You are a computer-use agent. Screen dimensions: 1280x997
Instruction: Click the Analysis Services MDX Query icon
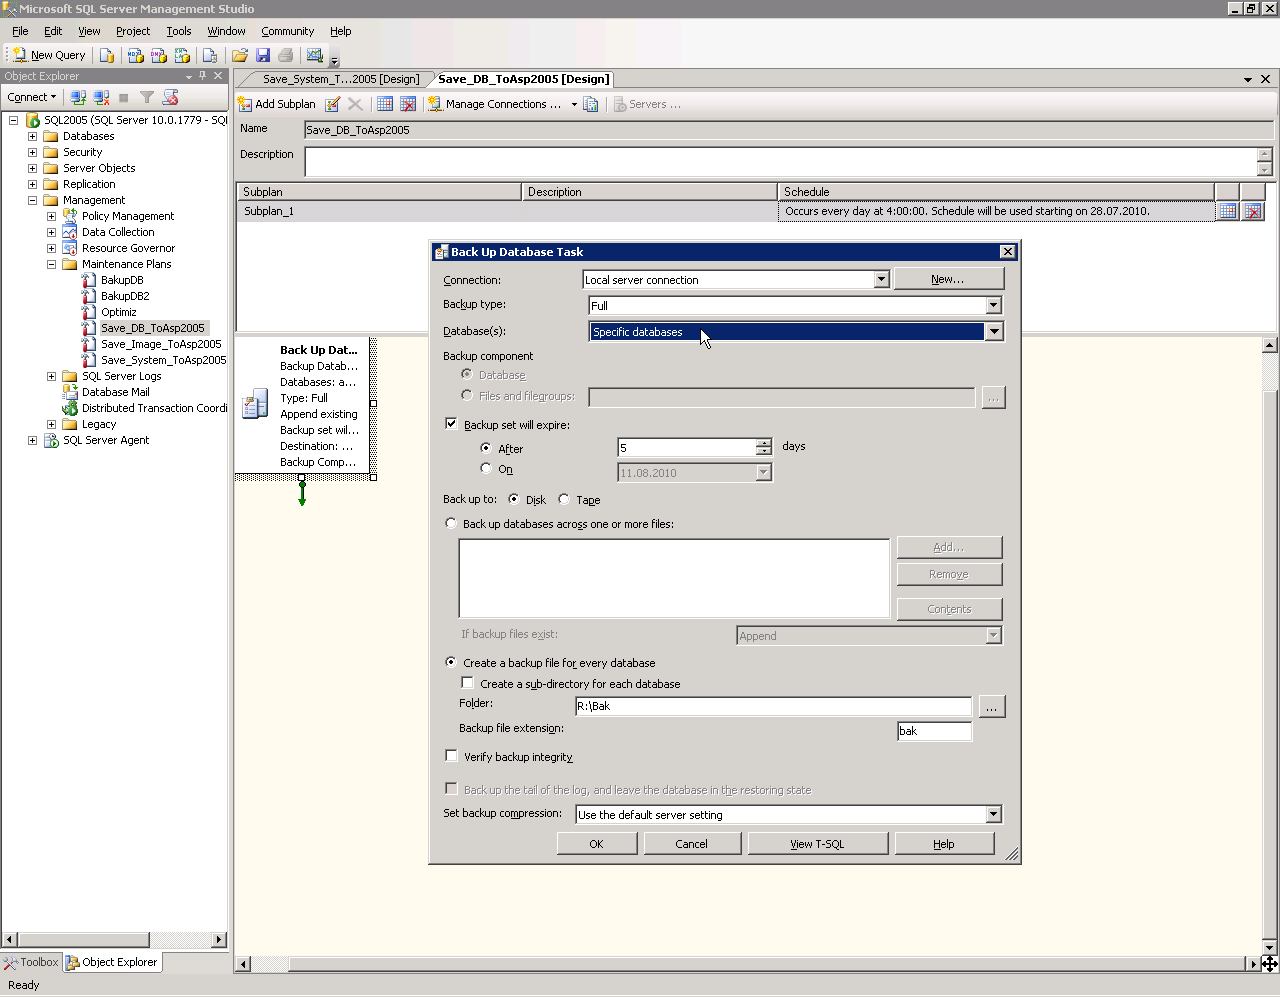(x=136, y=55)
